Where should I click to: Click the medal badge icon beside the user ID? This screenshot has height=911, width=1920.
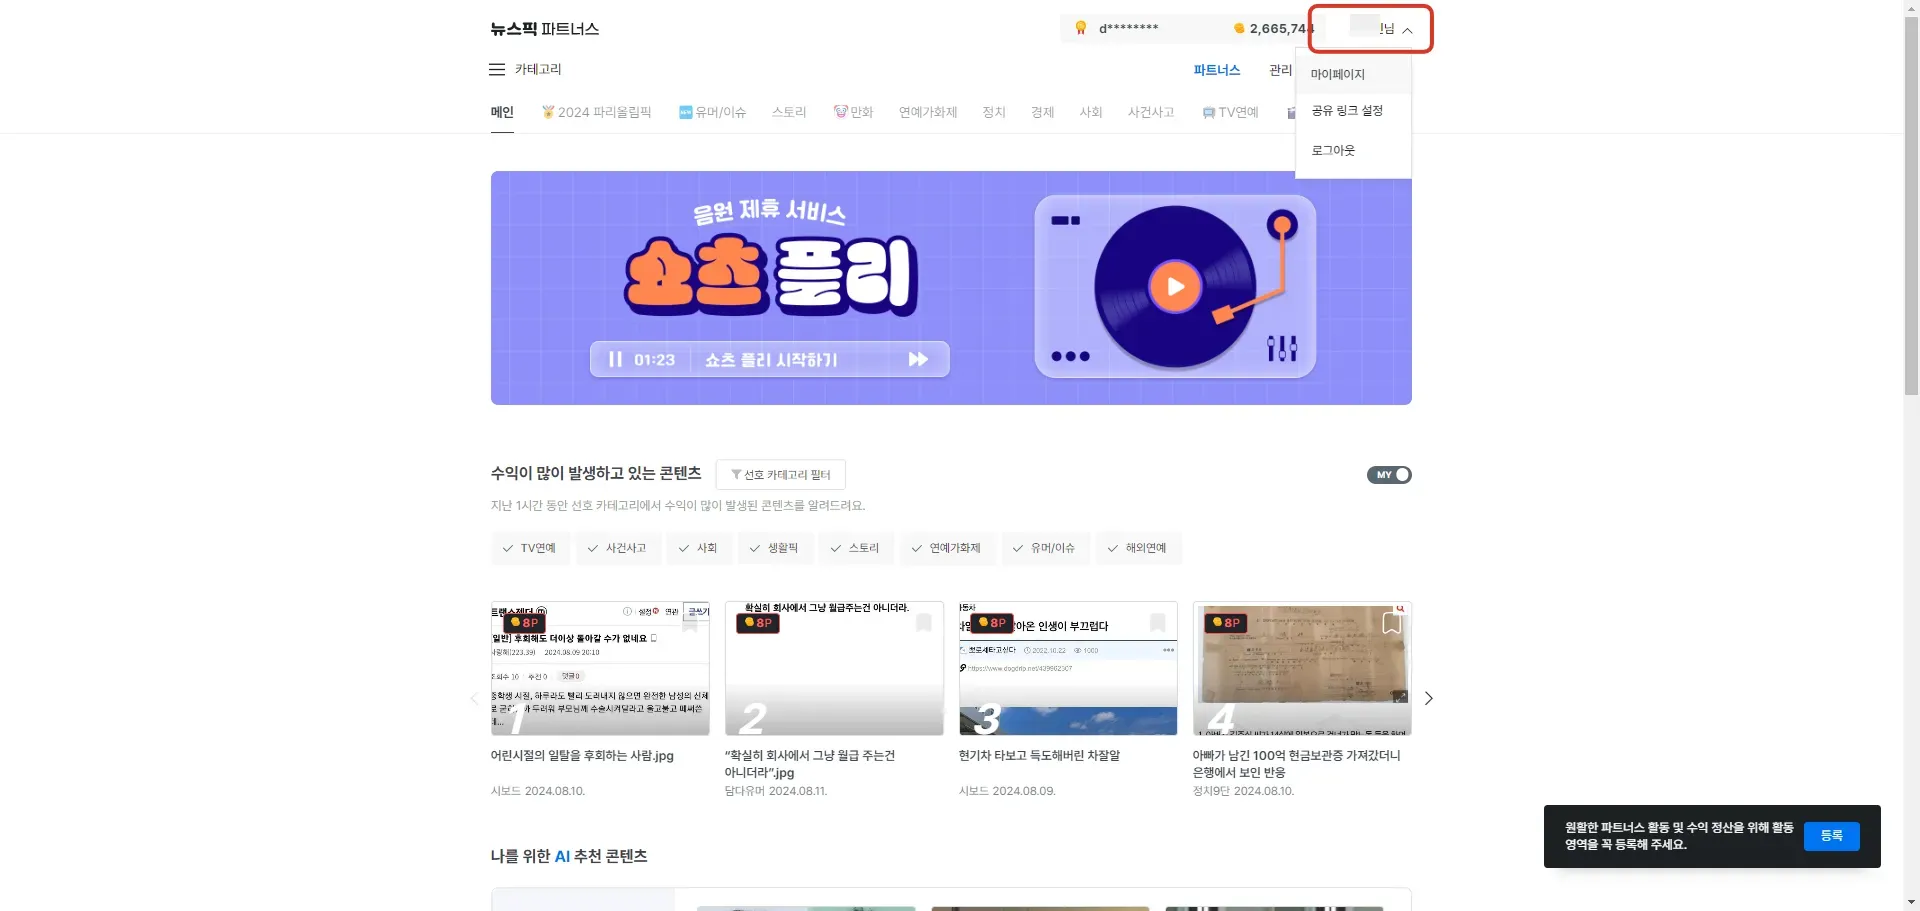coord(1081,28)
